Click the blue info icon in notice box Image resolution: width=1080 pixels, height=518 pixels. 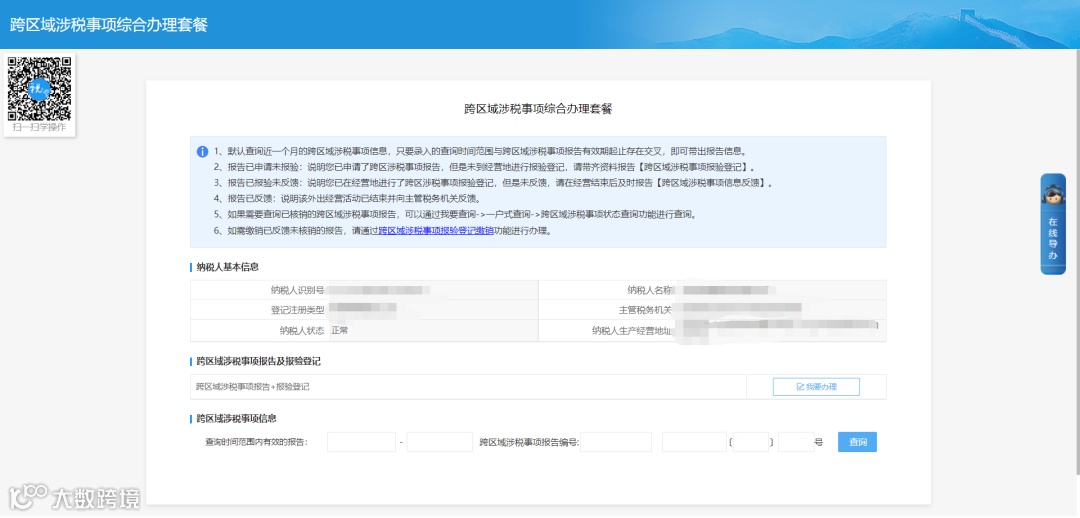point(202,152)
